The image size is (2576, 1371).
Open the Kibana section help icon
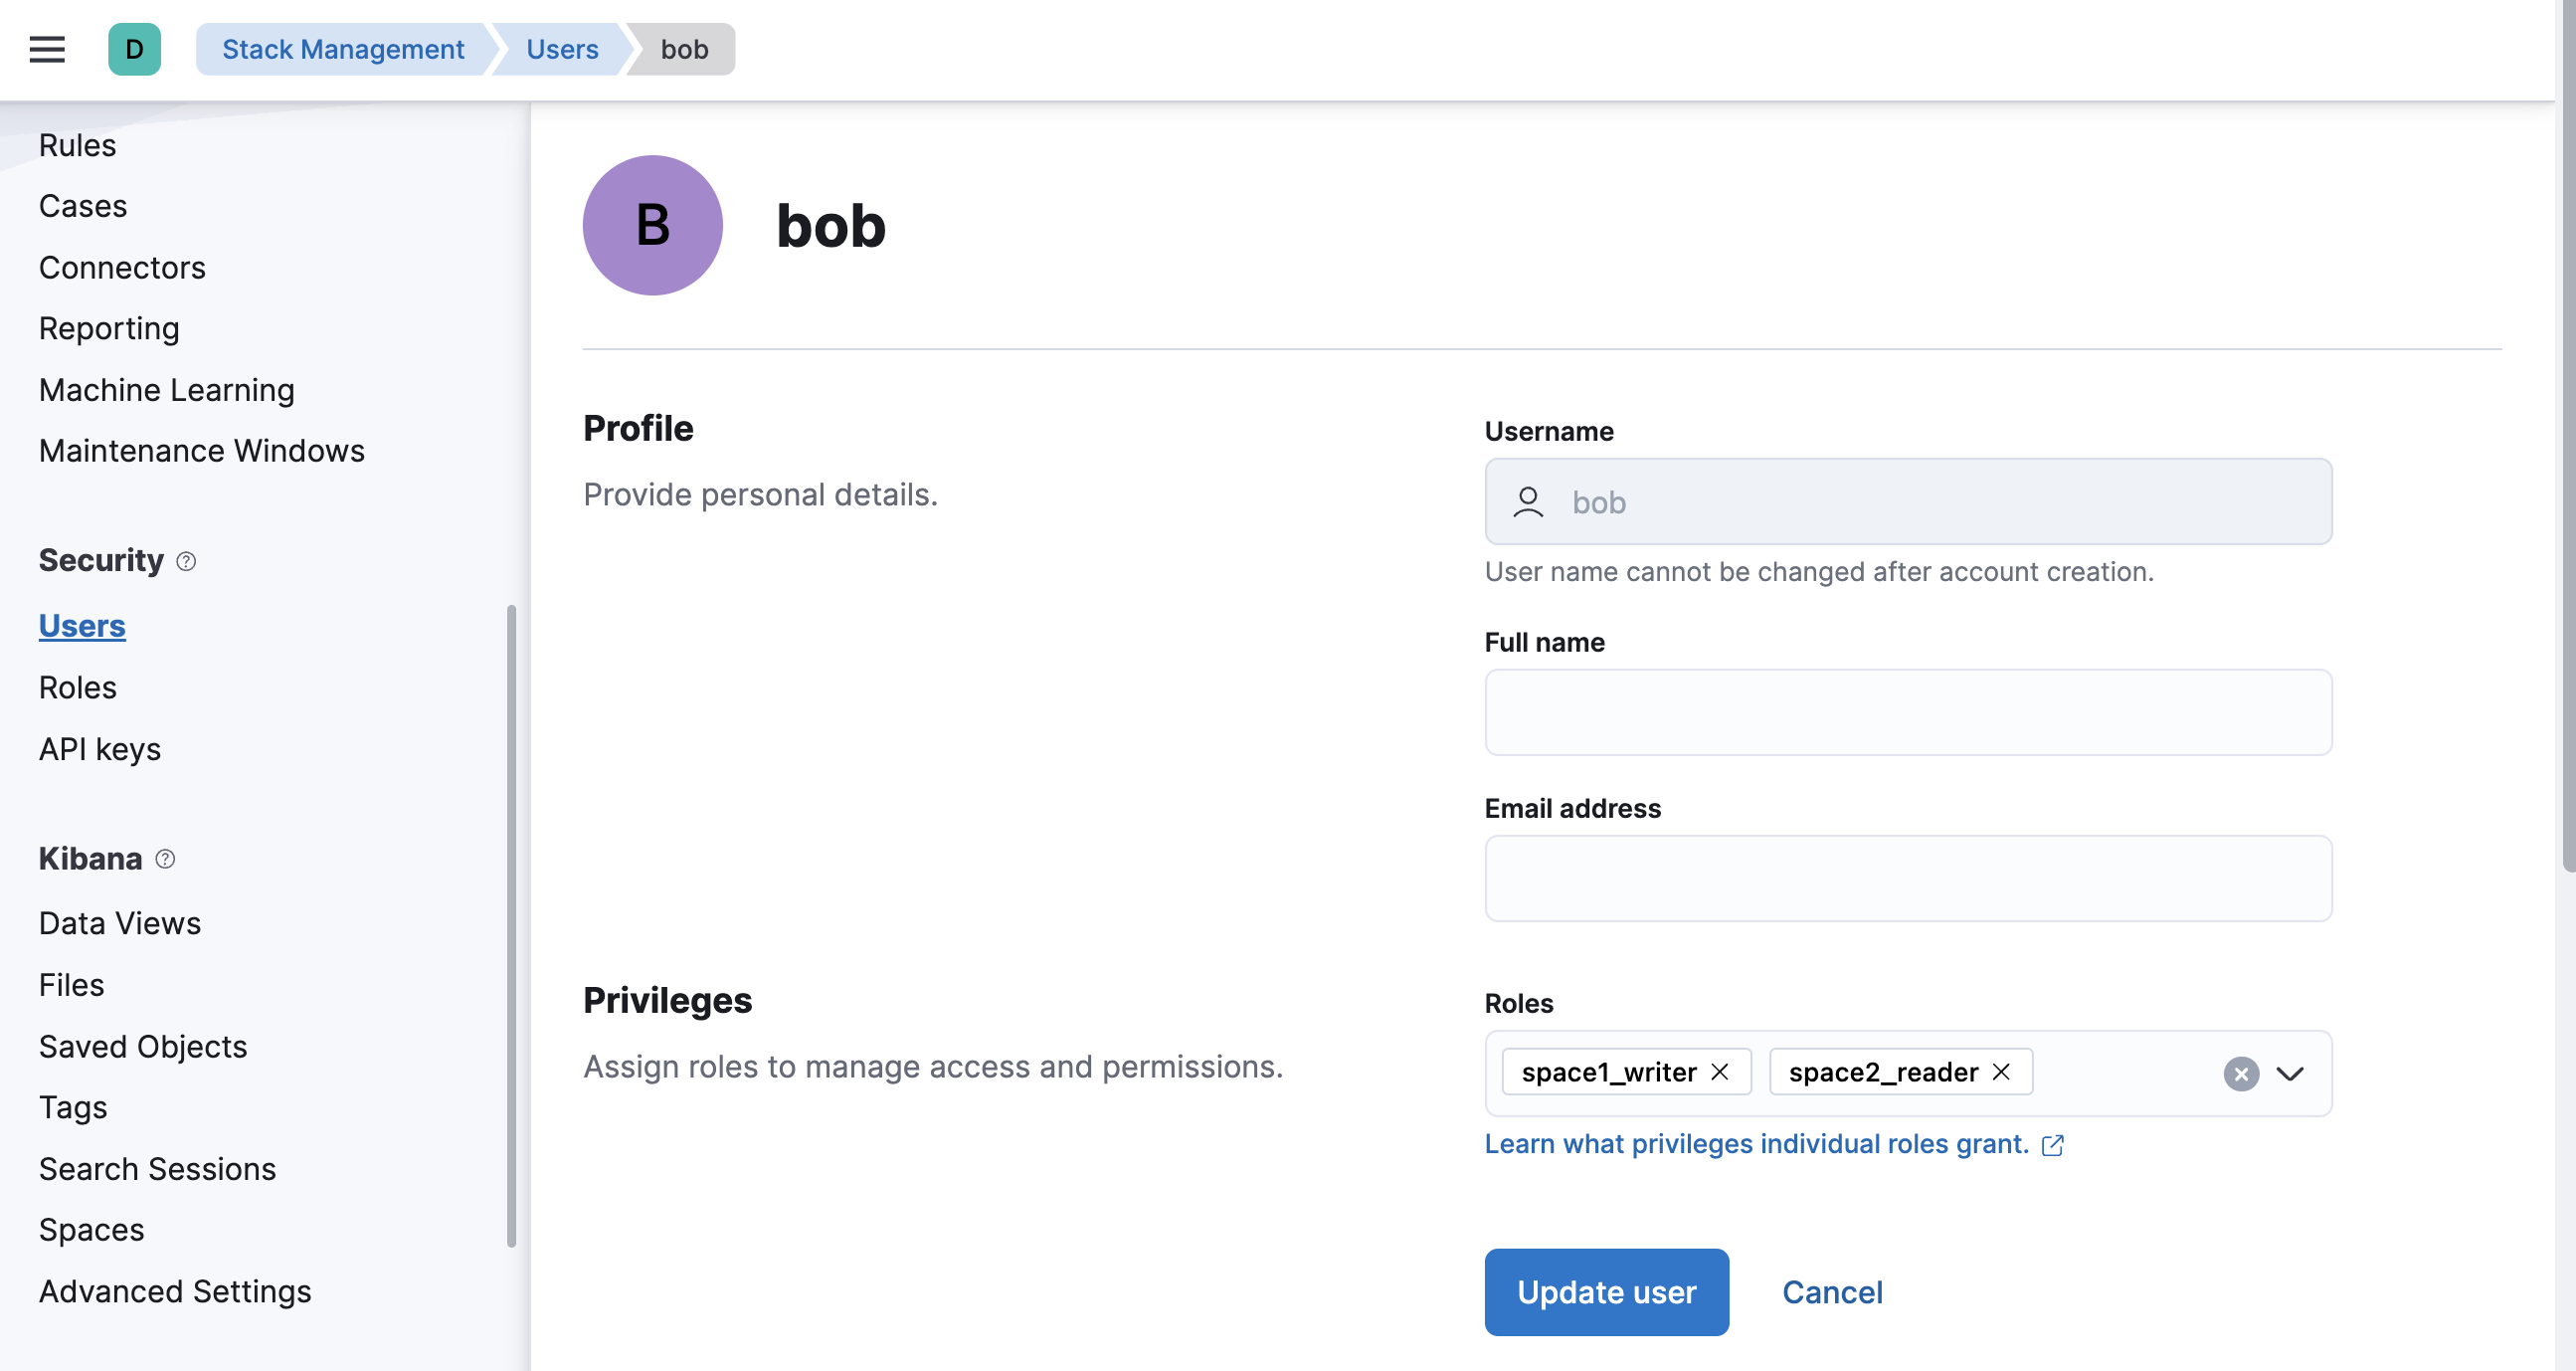coord(164,859)
